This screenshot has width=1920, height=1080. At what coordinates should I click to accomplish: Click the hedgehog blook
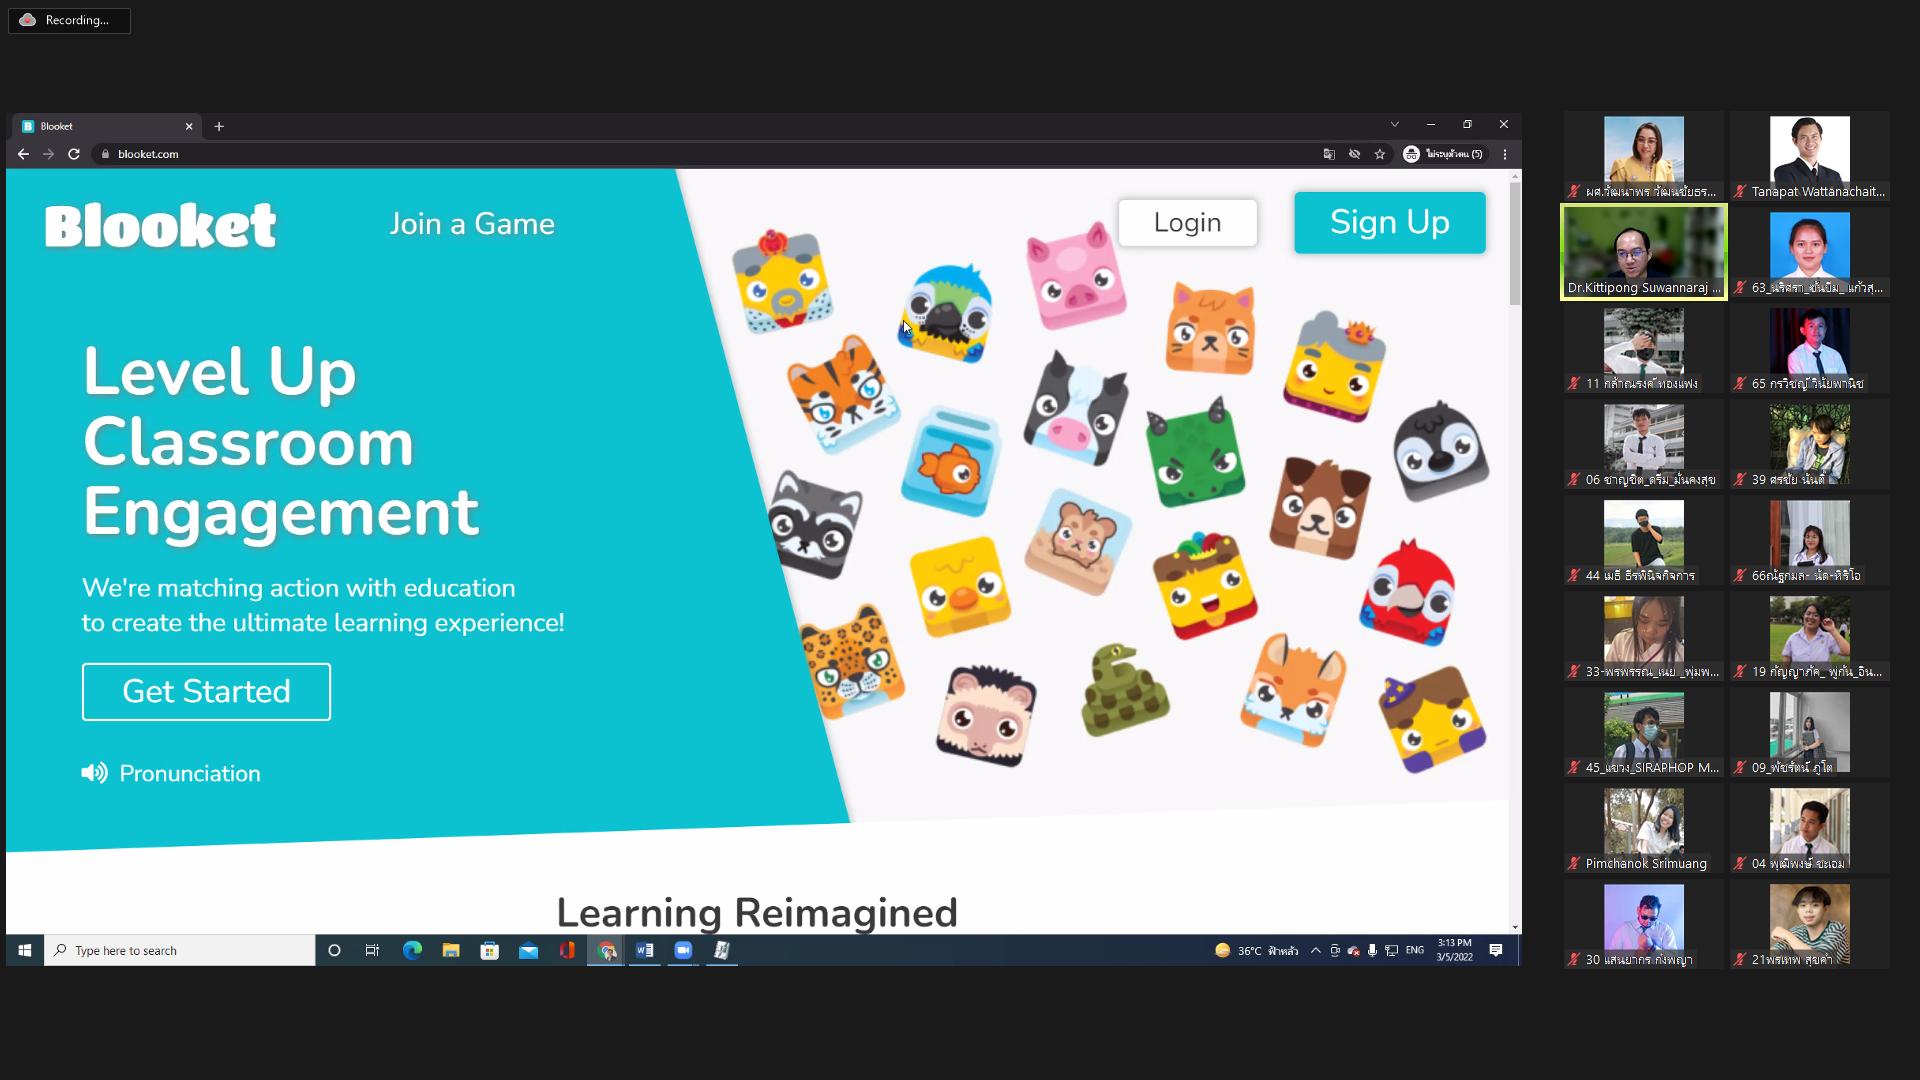coord(986,717)
